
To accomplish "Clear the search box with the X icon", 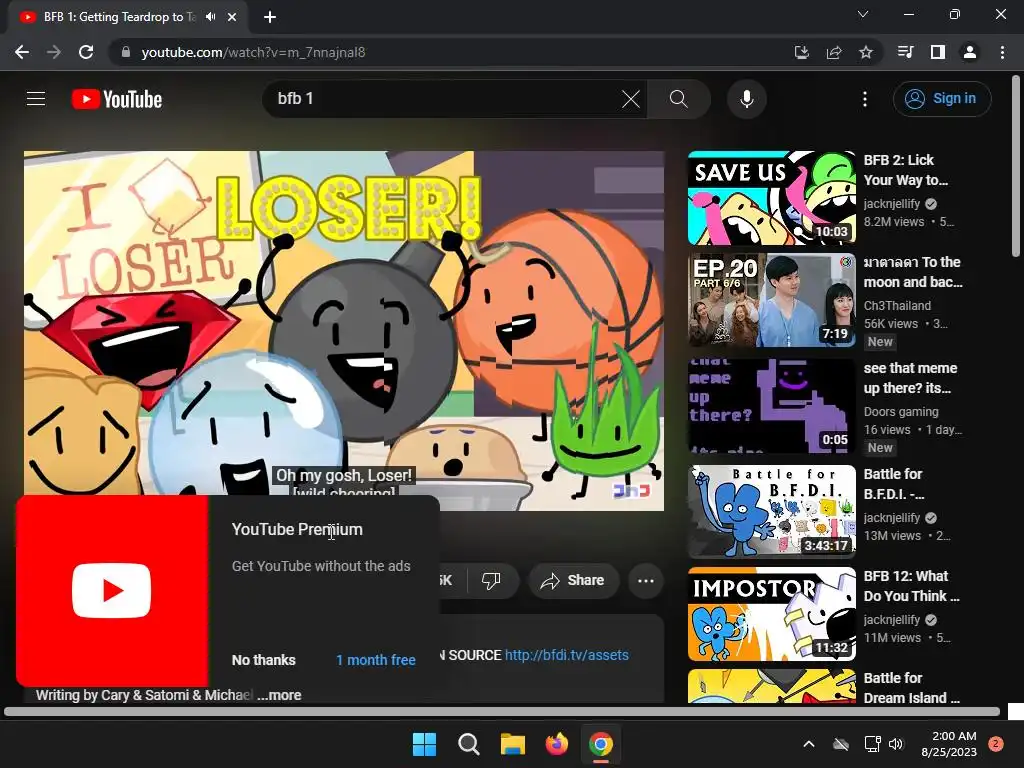I will pyautogui.click(x=631, y=99).
